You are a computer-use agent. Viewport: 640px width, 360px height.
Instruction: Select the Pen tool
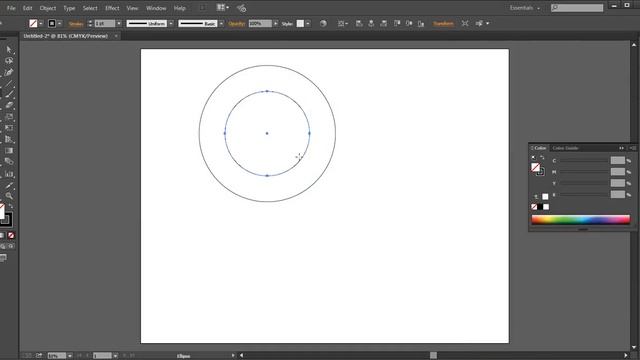(9, 72)
